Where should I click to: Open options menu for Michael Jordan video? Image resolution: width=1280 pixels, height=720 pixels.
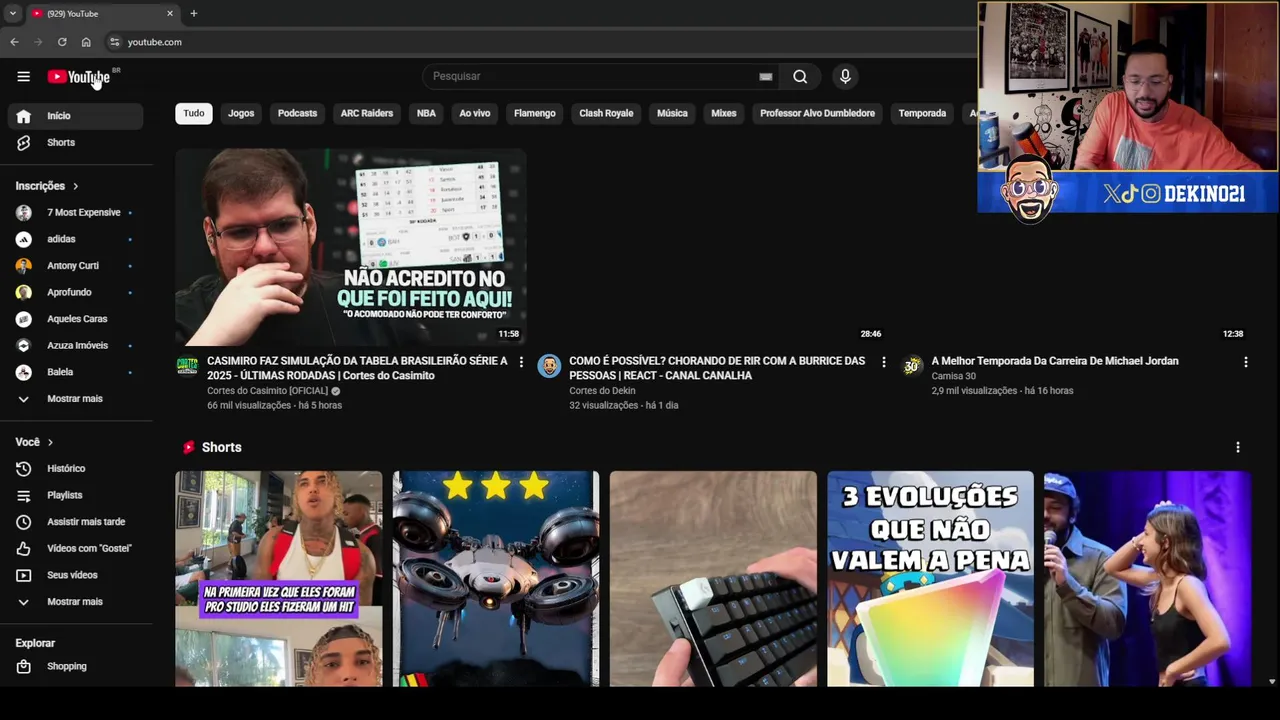[x=1245, y=362]
